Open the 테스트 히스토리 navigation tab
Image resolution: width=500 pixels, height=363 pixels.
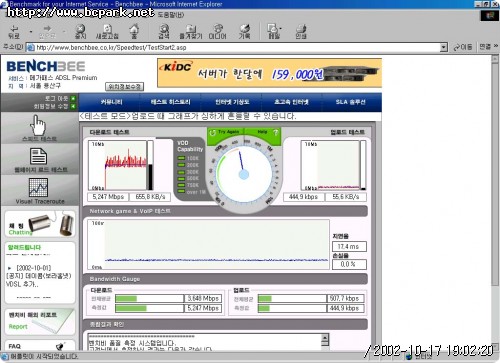(170, 102)
